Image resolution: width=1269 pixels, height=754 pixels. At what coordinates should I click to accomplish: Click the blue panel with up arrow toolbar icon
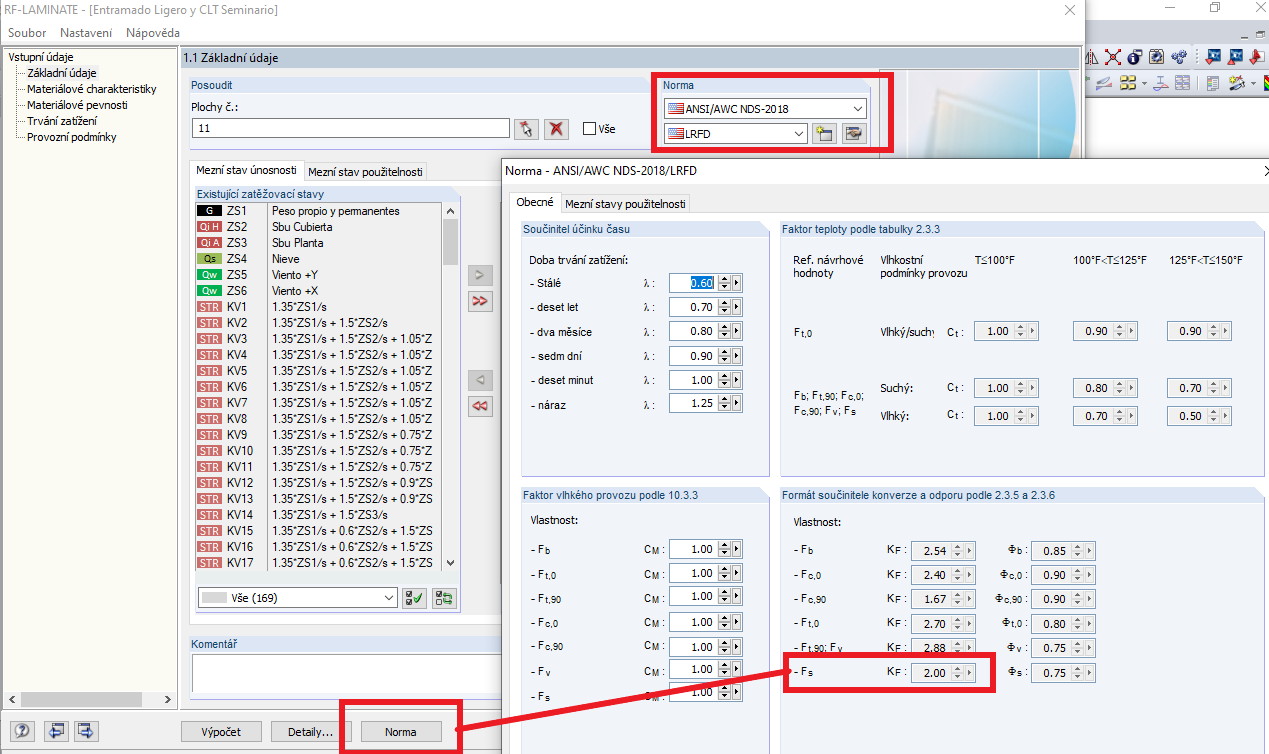click(x=1237, y=57)
